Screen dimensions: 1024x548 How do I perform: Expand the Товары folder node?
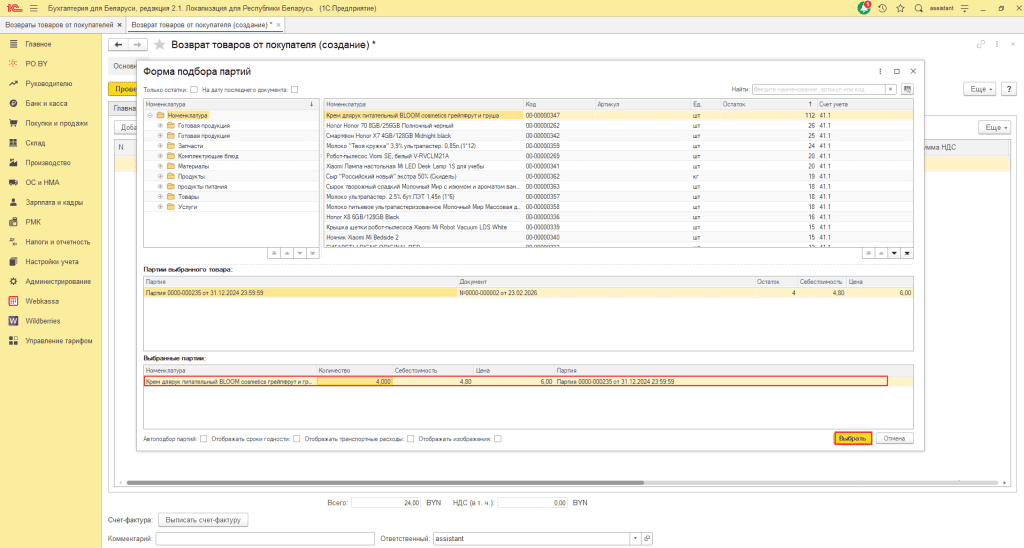(x=161, y=198)
